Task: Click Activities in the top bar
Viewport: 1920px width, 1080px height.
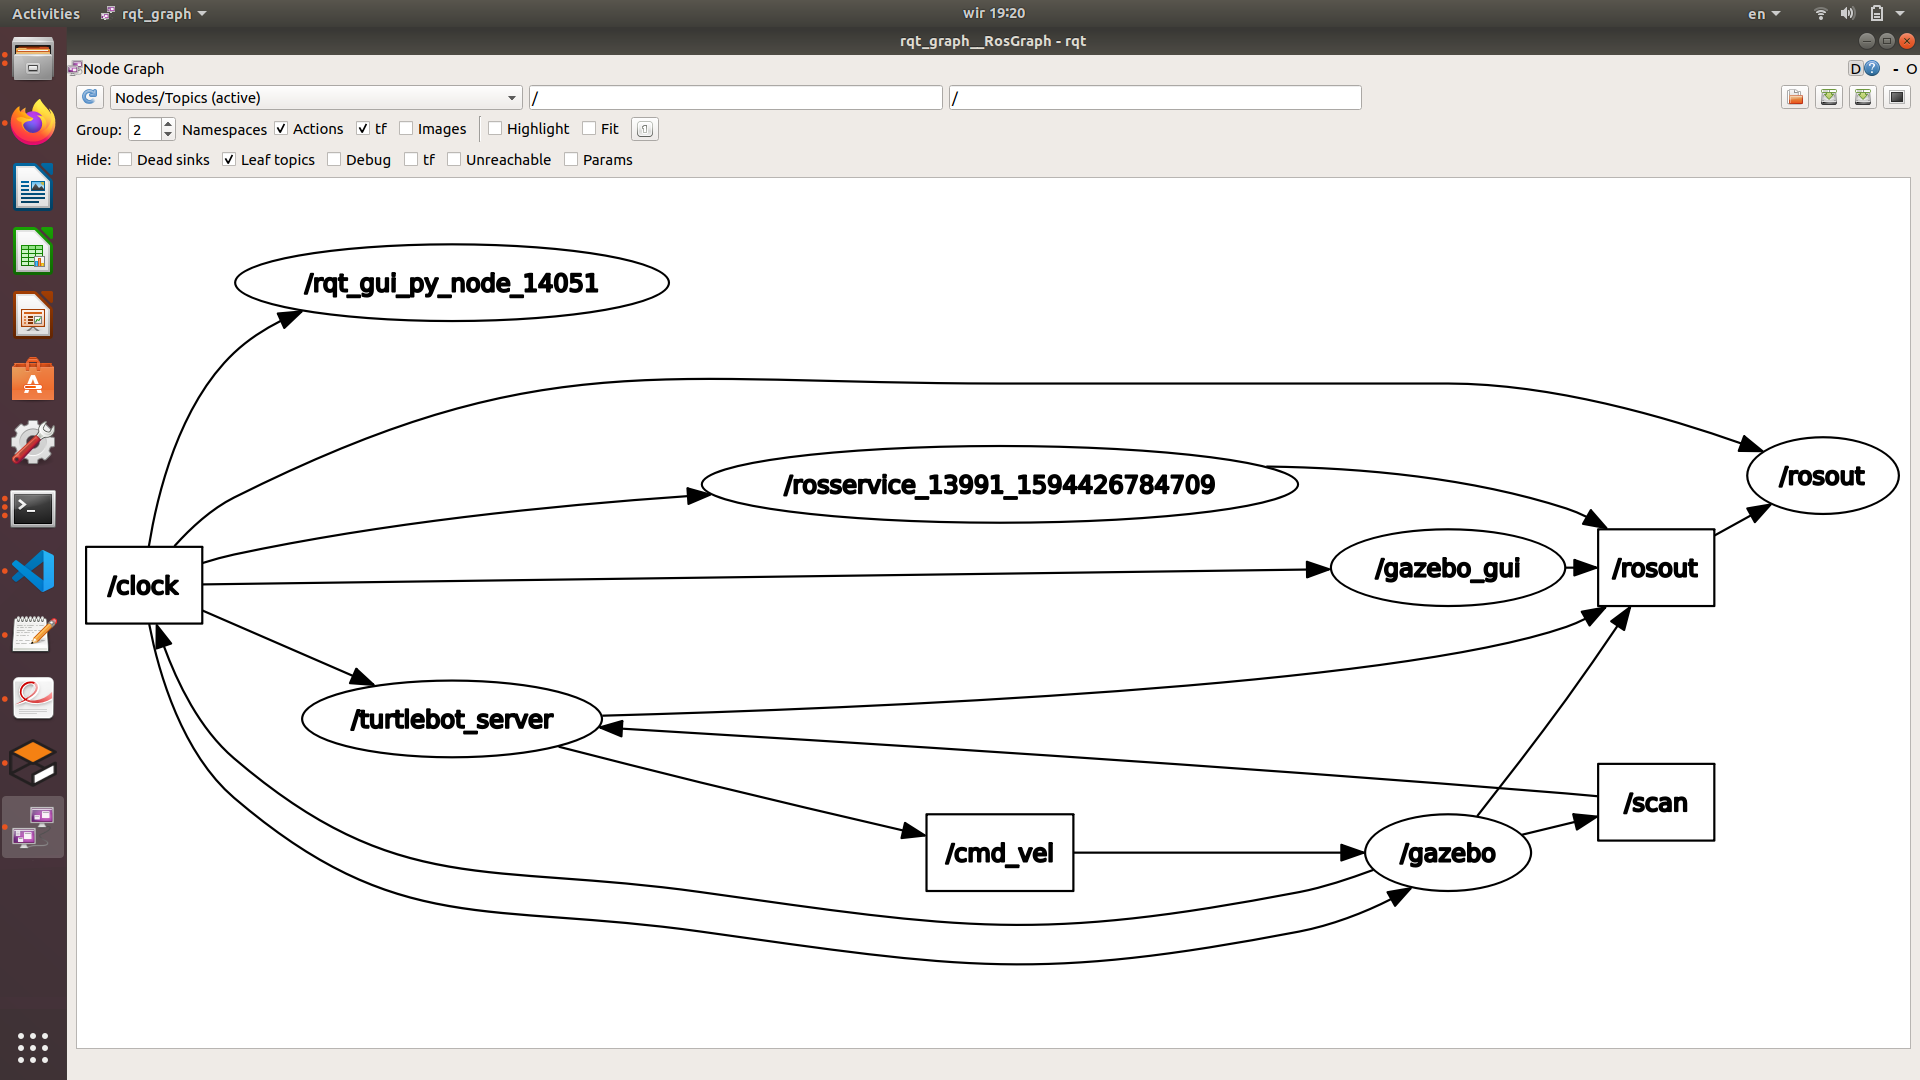Action: pos(46,13)
